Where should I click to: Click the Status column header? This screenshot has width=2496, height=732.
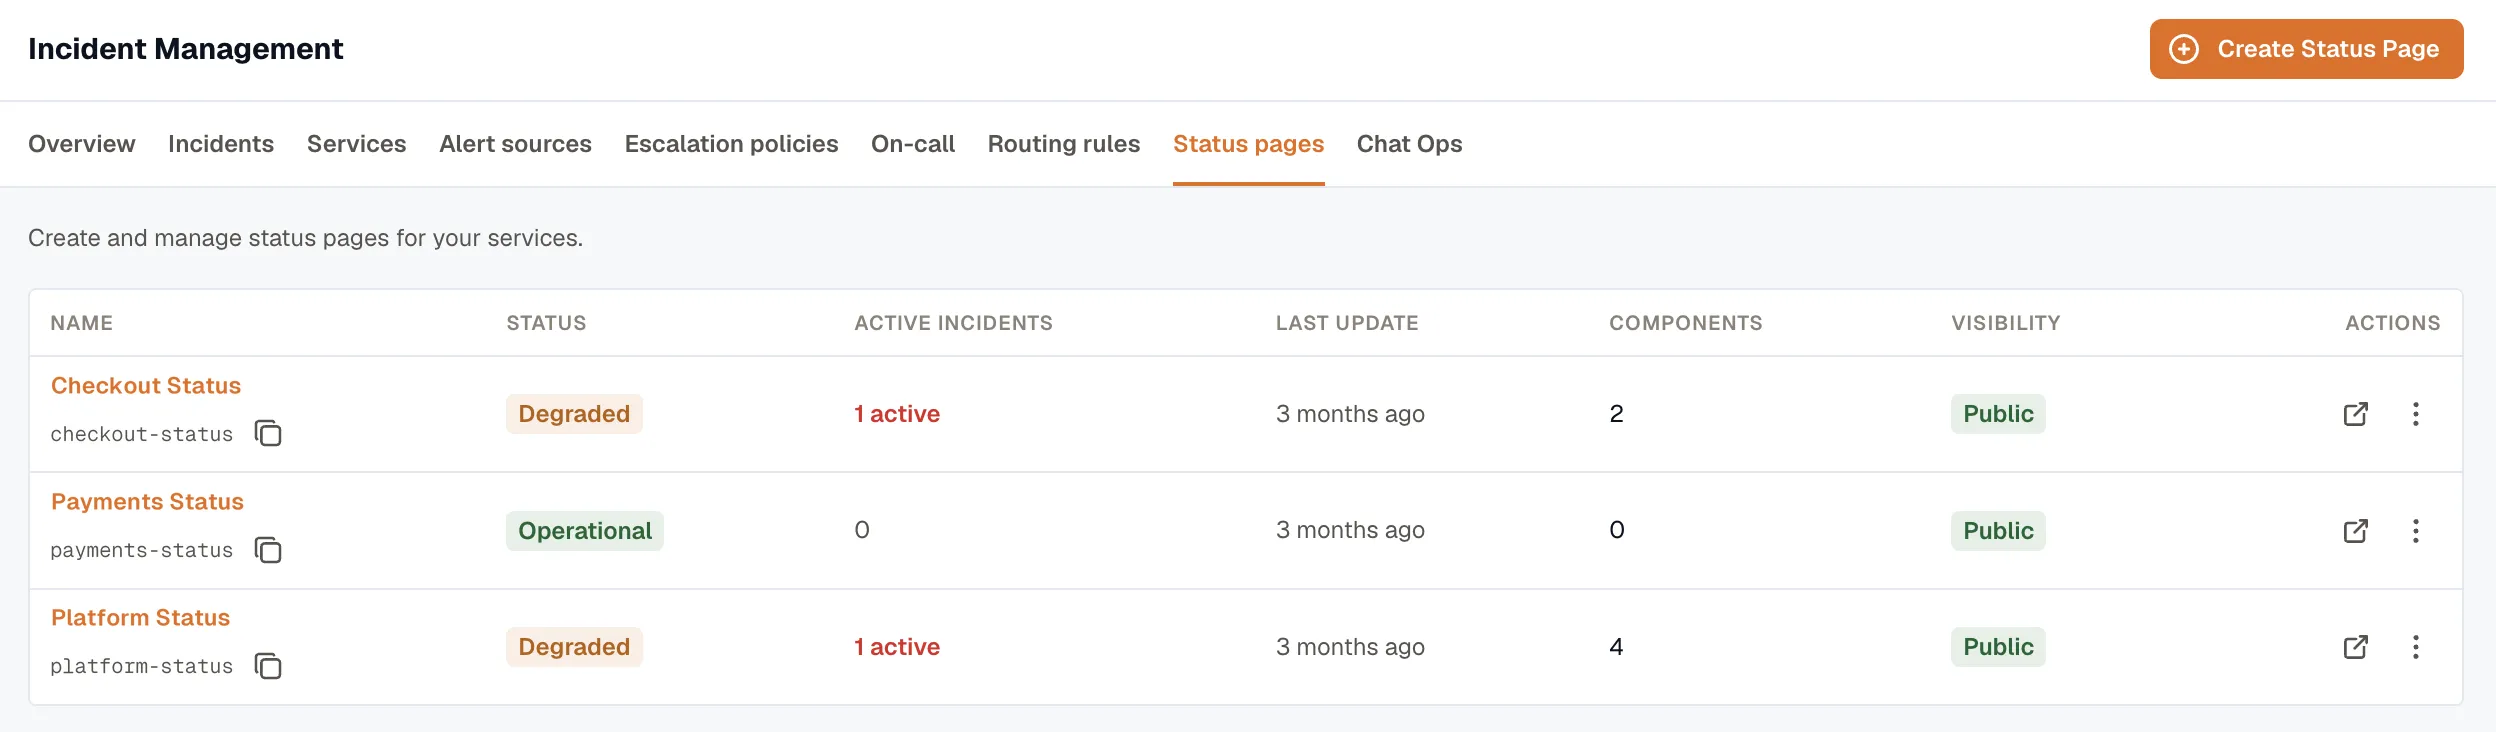(x=547, y=323)
